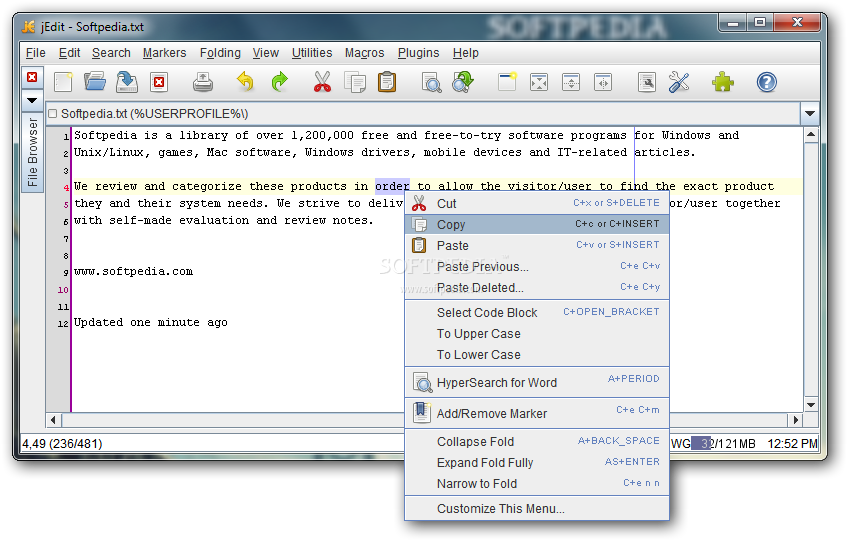This screenshot has height=541, width=848.
Task: Choose Select Code Block menu entry
Action: click(537, 313)
